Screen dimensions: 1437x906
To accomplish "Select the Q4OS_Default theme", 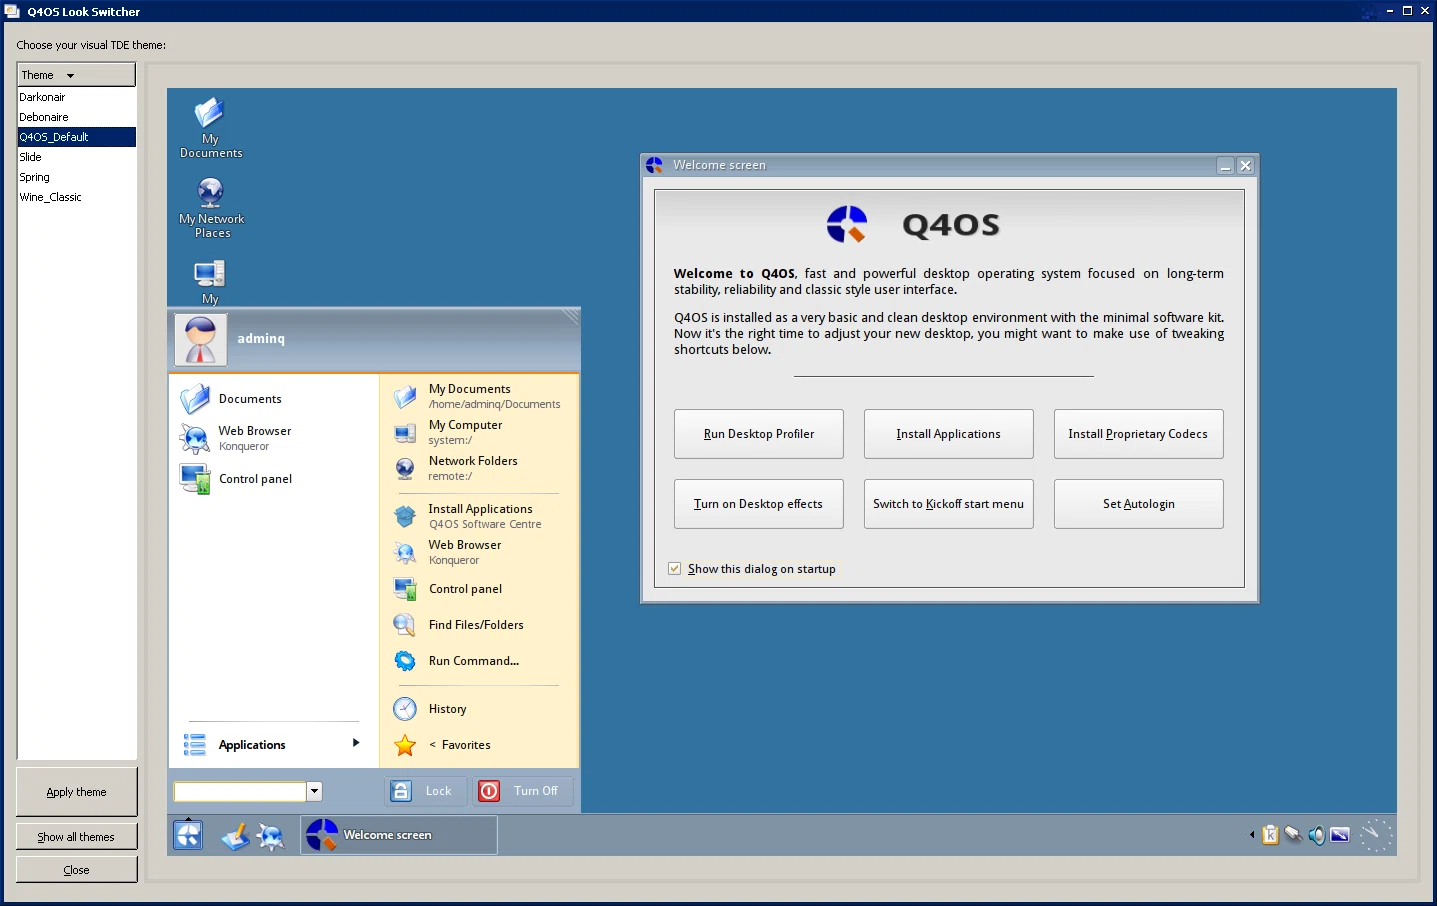I will [76, 137].
